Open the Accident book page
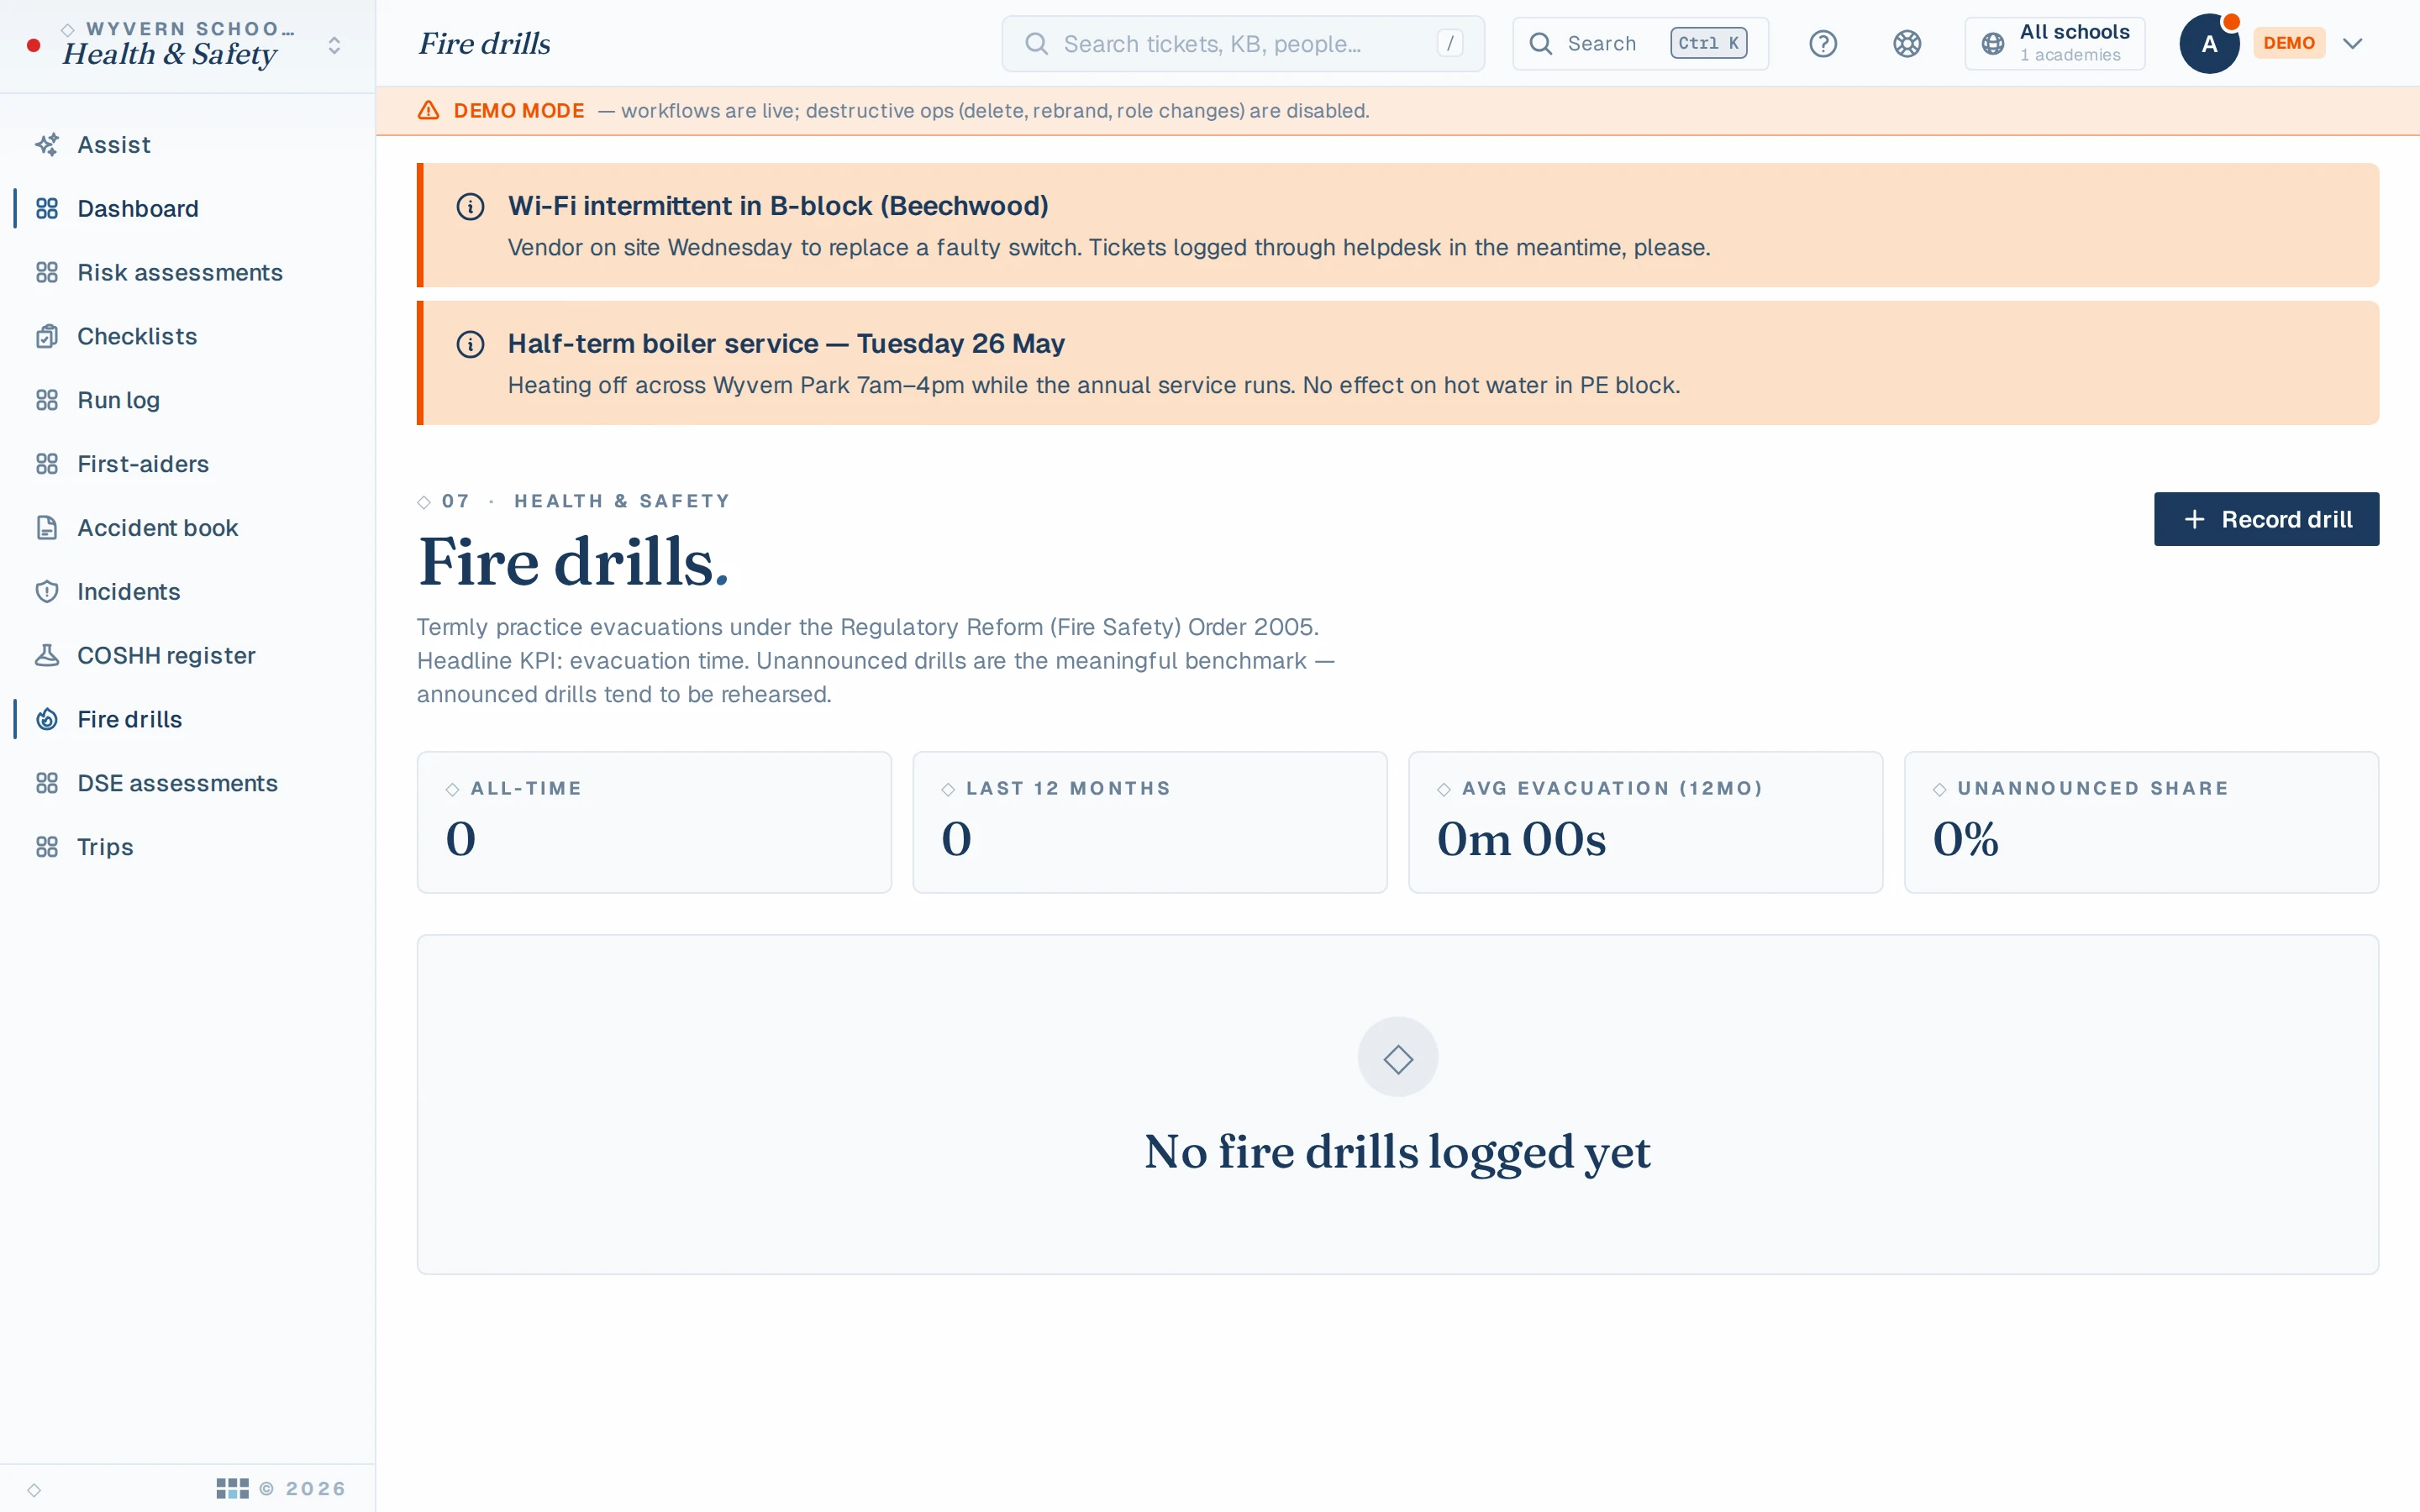Screen dimensions: 2420x1512 point(187,528)
